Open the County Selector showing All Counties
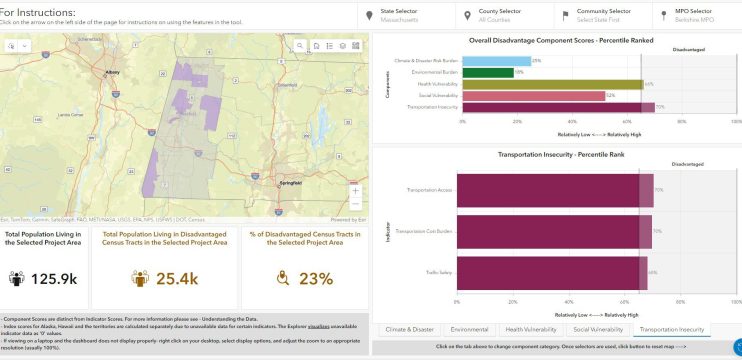The height and width of the screenshot is (360, 742). tap(505, 16)
